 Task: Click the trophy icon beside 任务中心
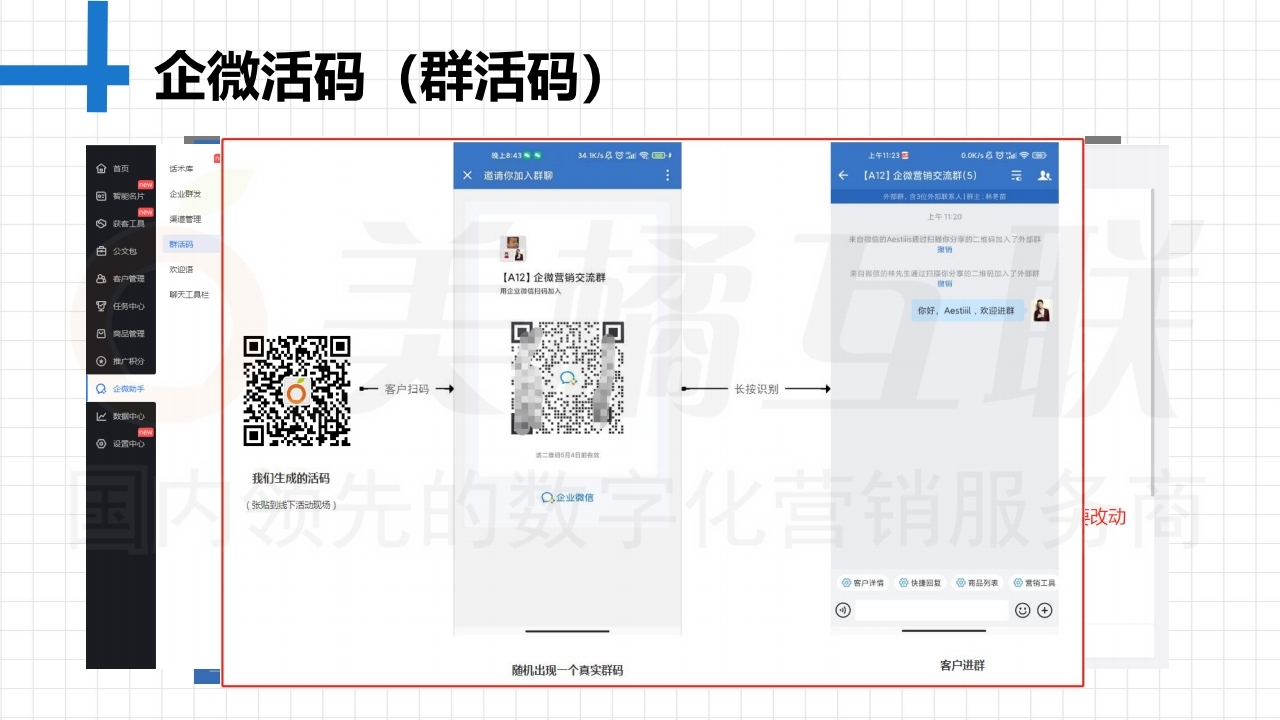pyautogui.click(x=101, y=306)
